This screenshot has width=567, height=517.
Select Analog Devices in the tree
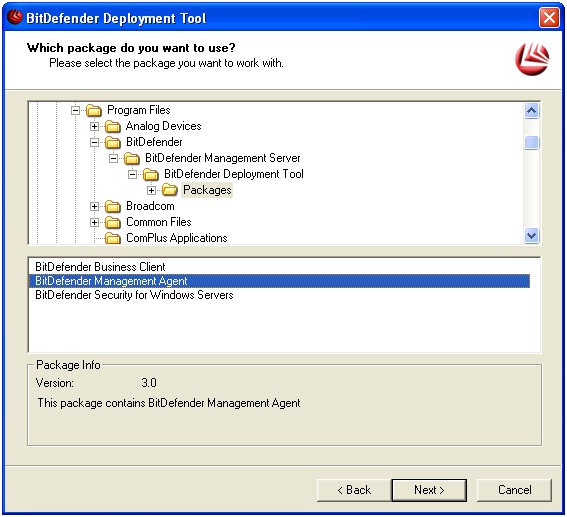[163, 126]
